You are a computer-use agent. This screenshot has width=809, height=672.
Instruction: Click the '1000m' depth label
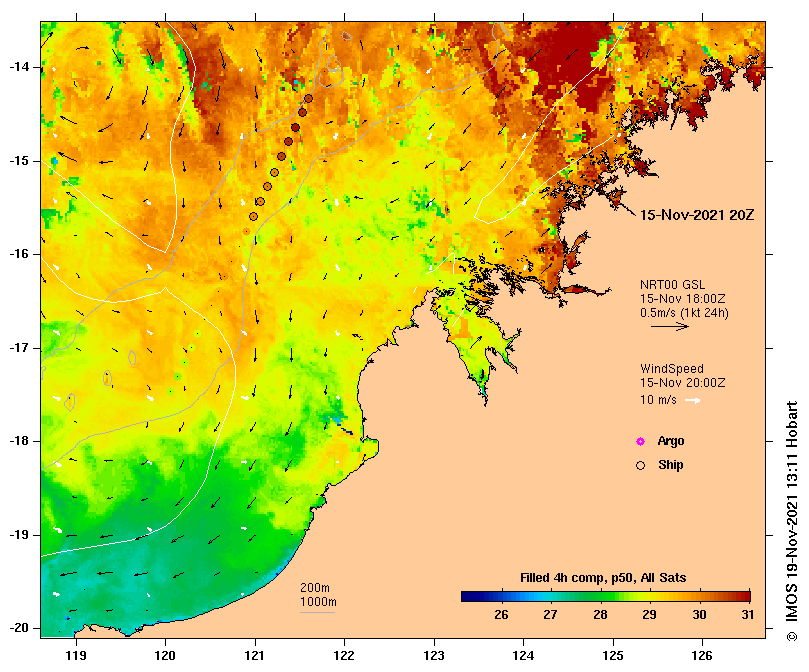[x=318, y=602]
